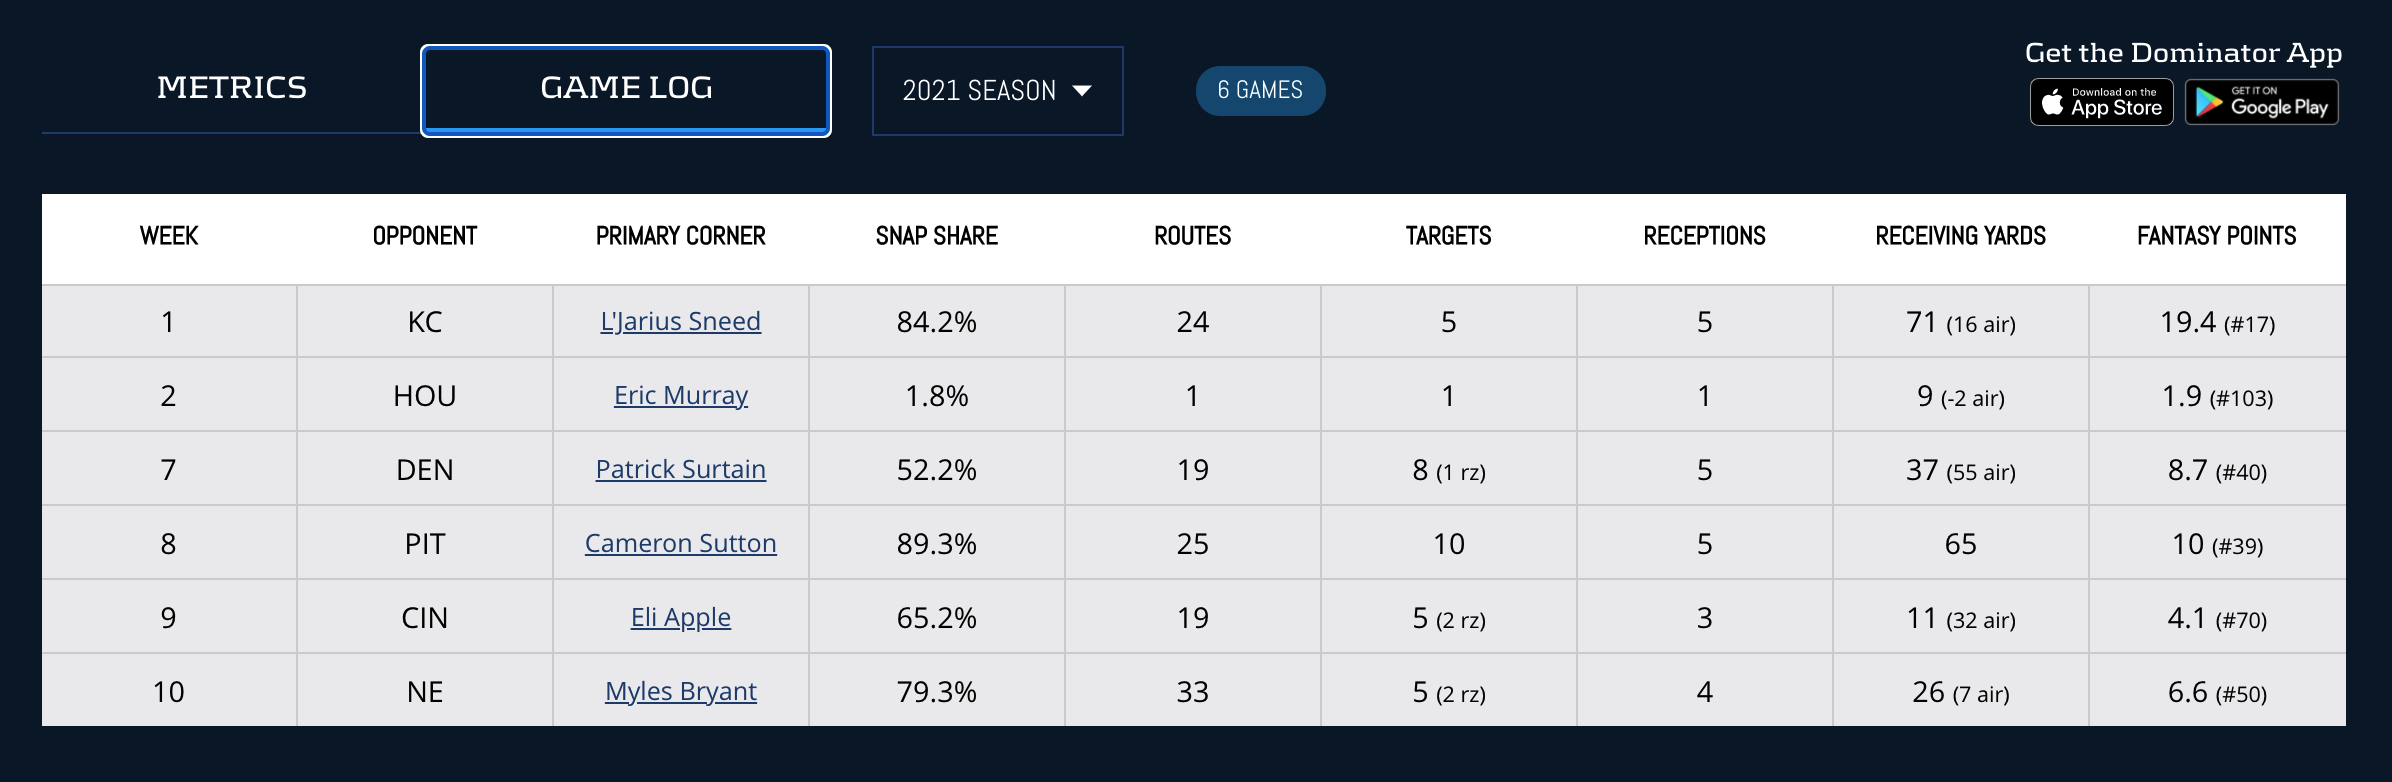Click the Snap Share column header
Viewport: 2392px width, 782px height.
(x=936, y=237)
